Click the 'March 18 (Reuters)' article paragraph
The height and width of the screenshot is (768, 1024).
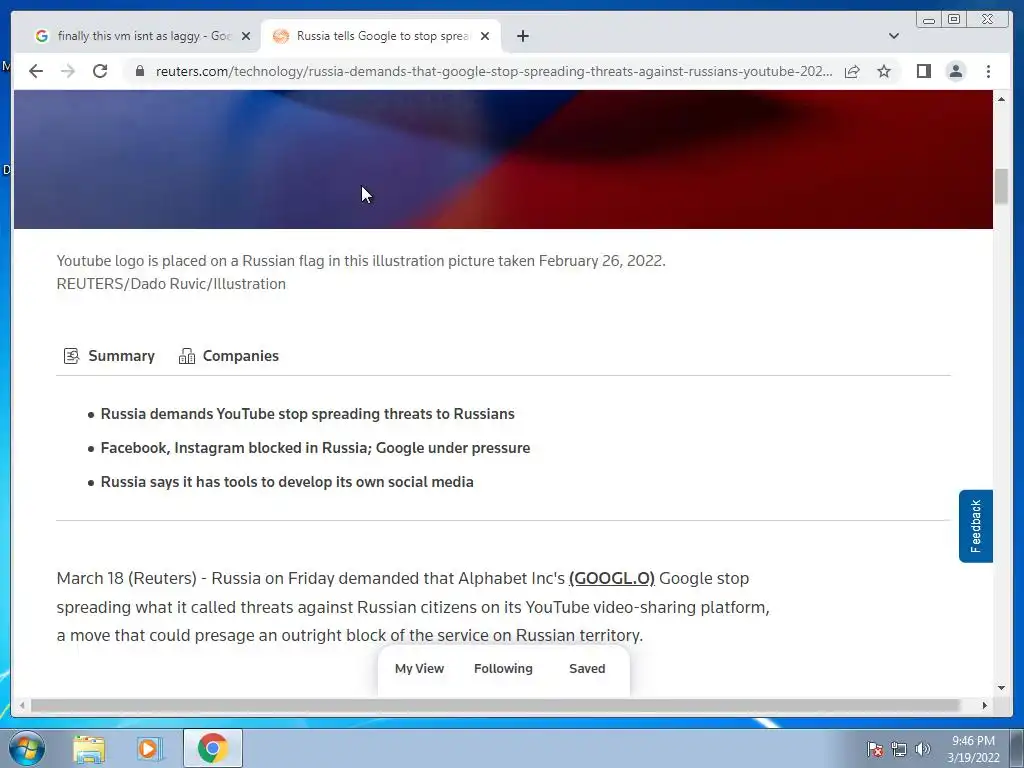click(x=413, y=607)
